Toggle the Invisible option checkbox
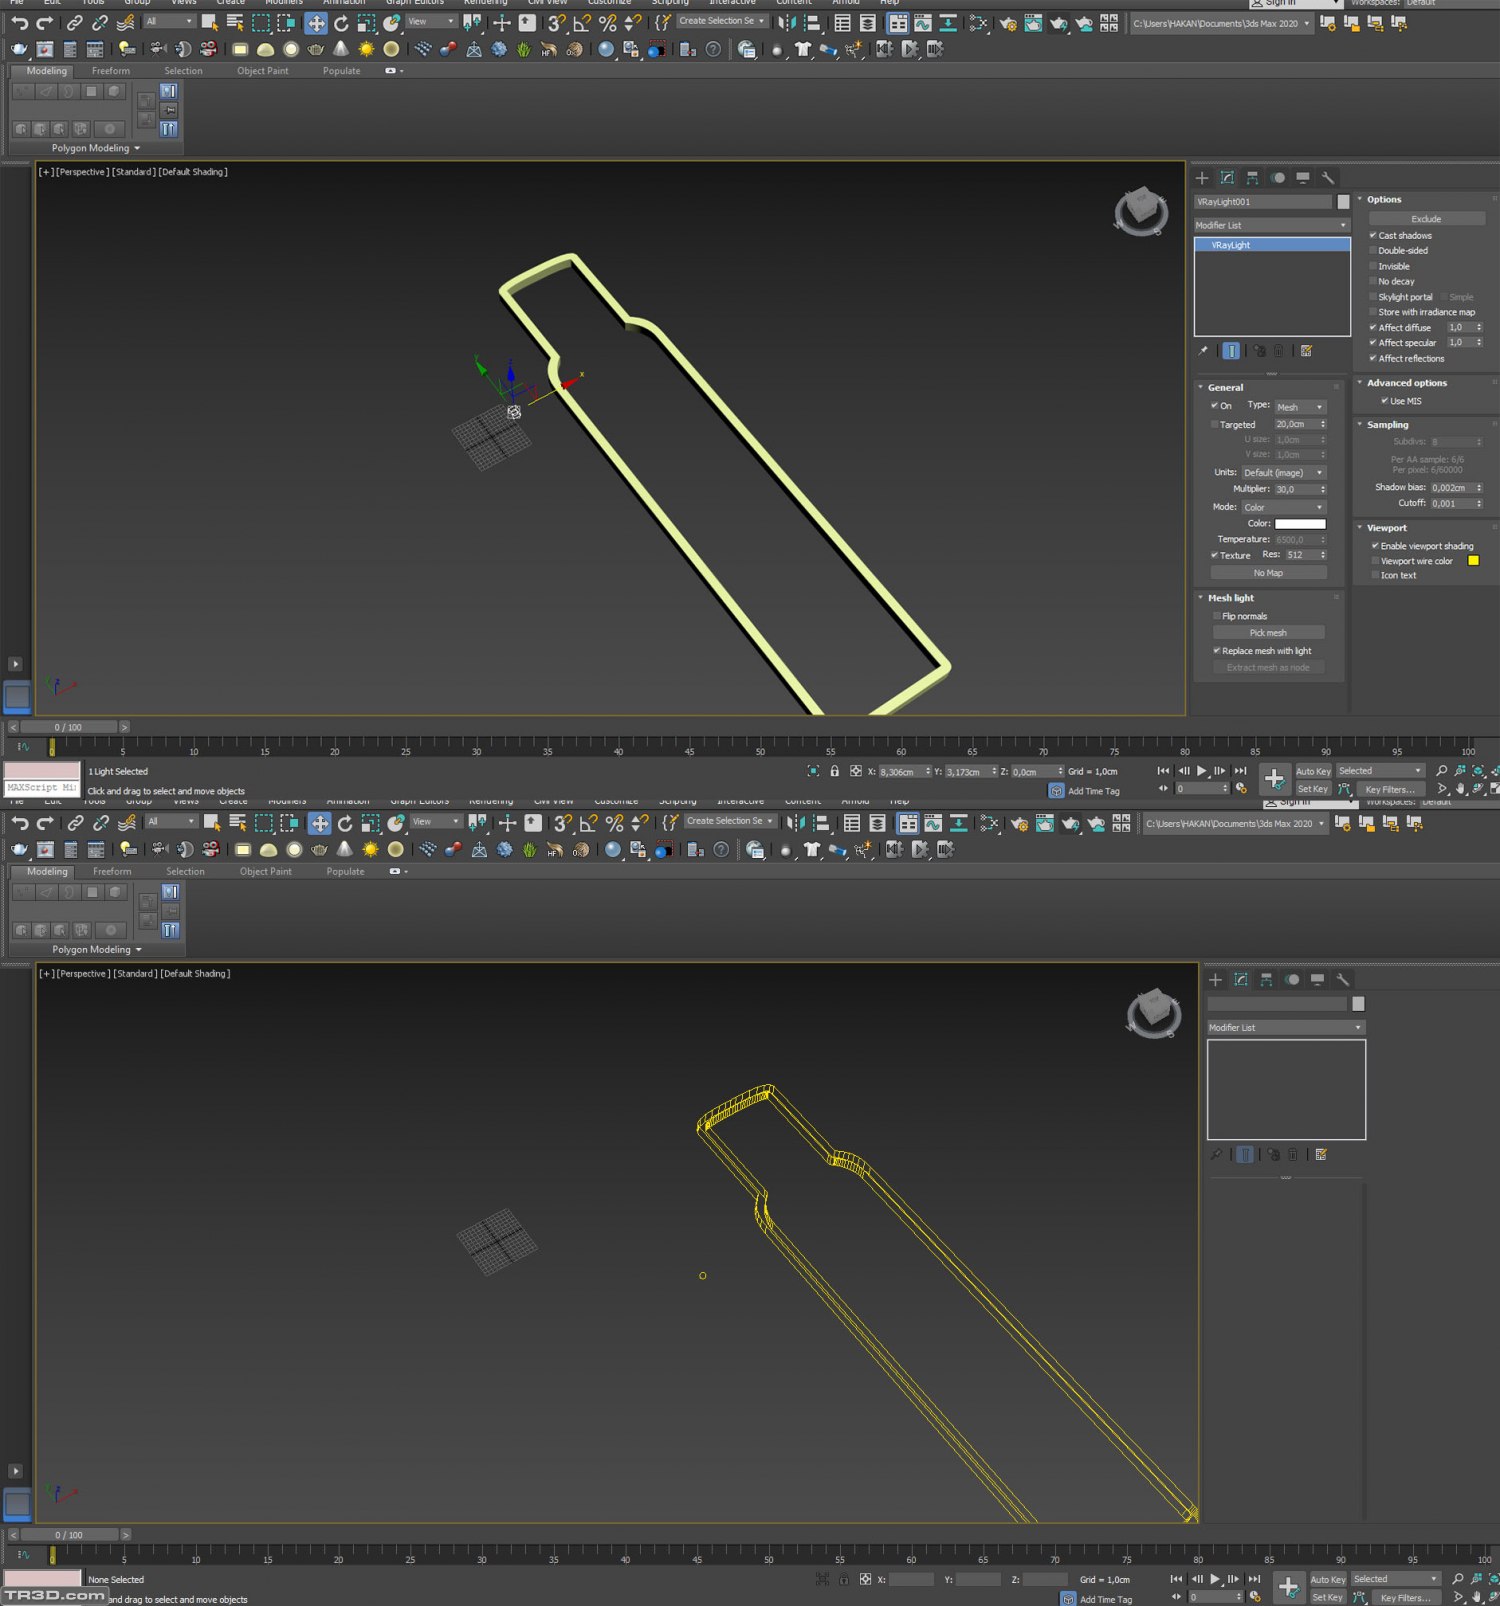 [x=1373, y=266]
